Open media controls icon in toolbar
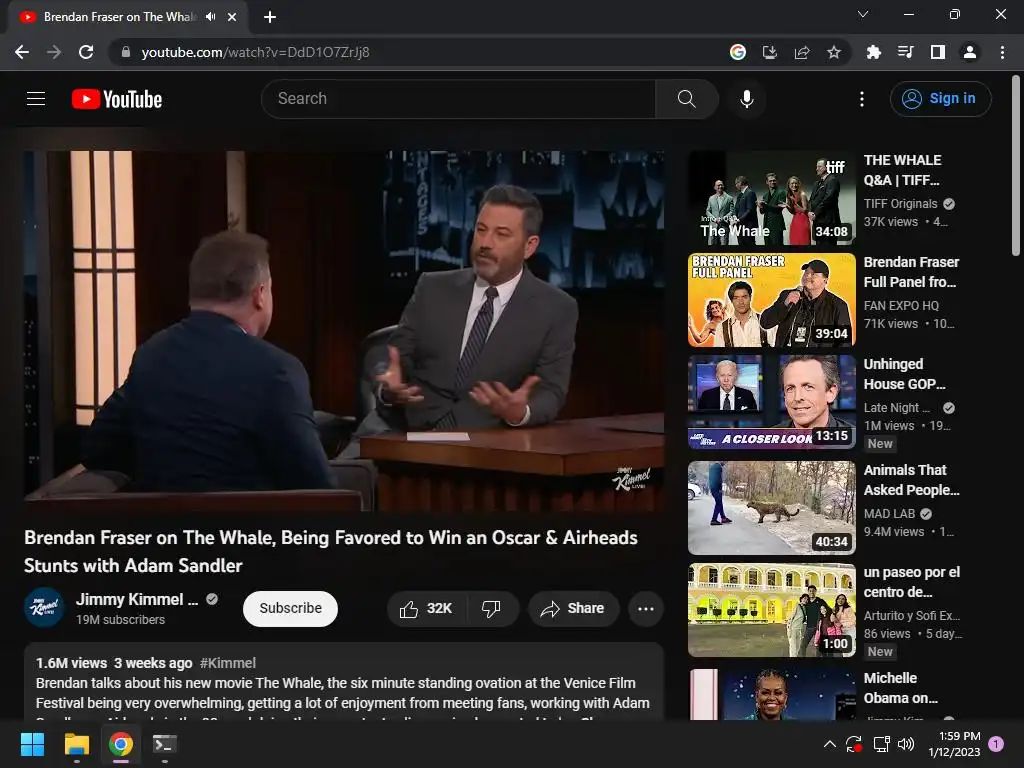 pos(905,52)
